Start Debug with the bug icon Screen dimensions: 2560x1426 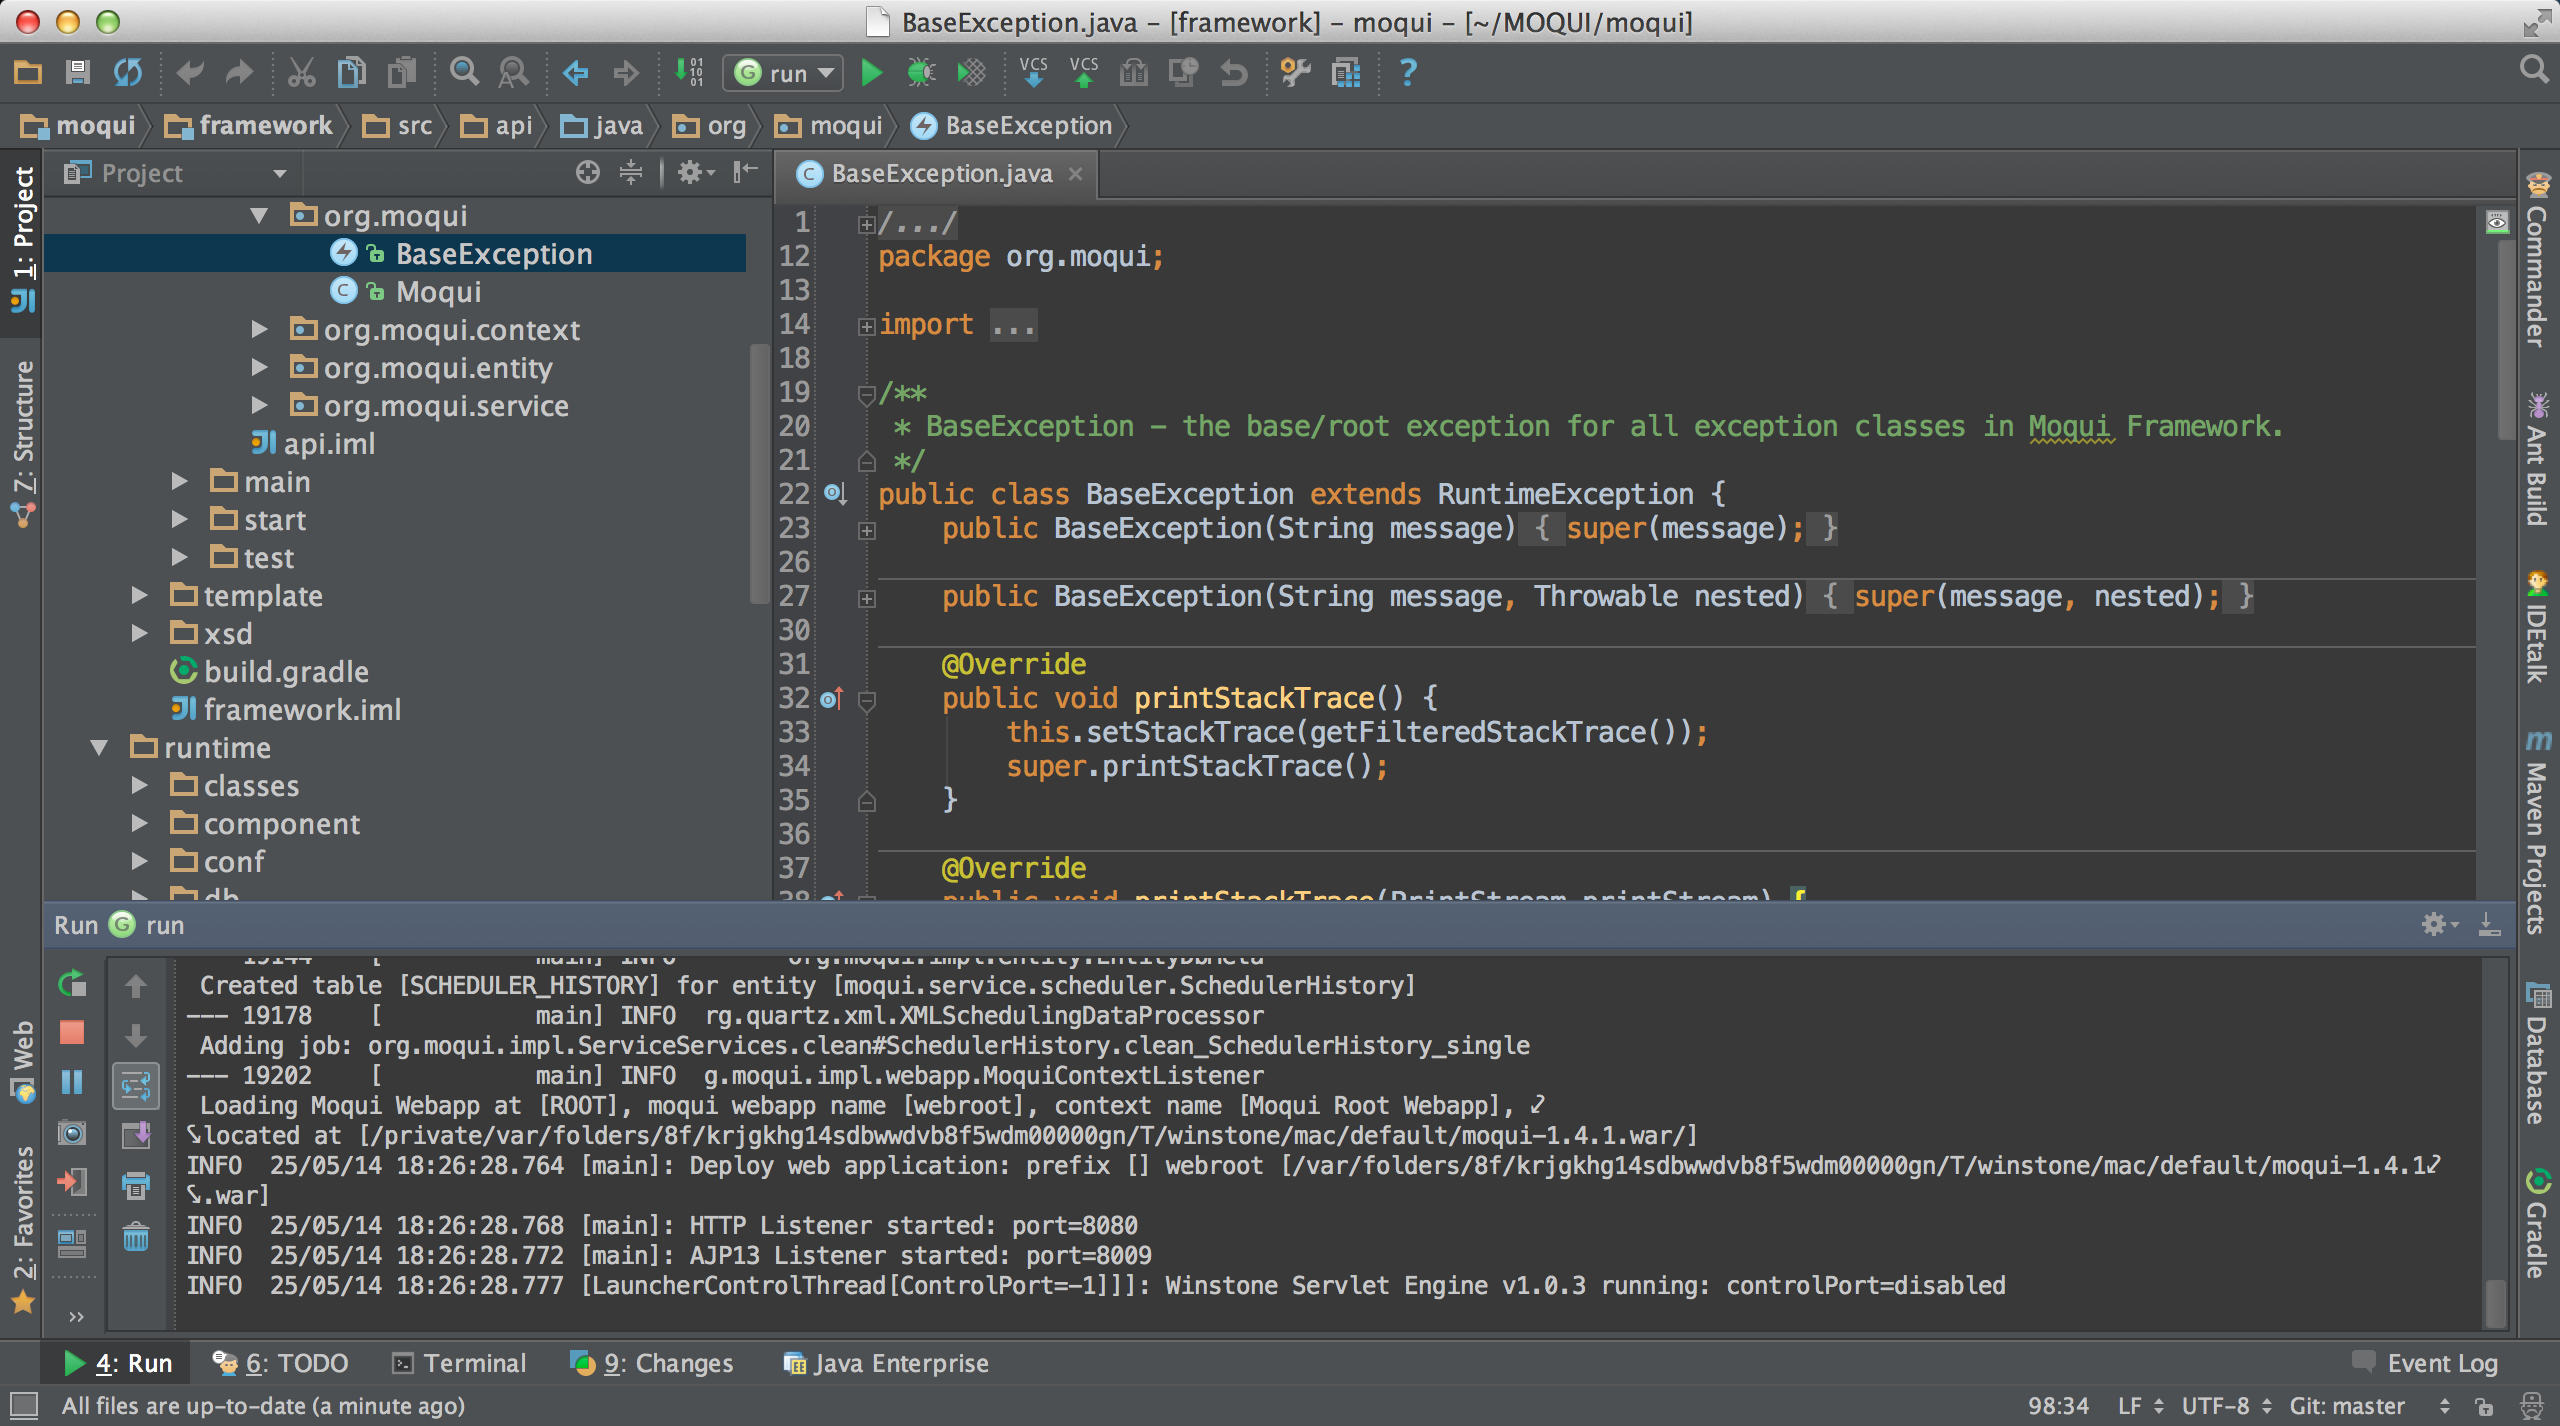pyautogui.click(x=921, y=72)
